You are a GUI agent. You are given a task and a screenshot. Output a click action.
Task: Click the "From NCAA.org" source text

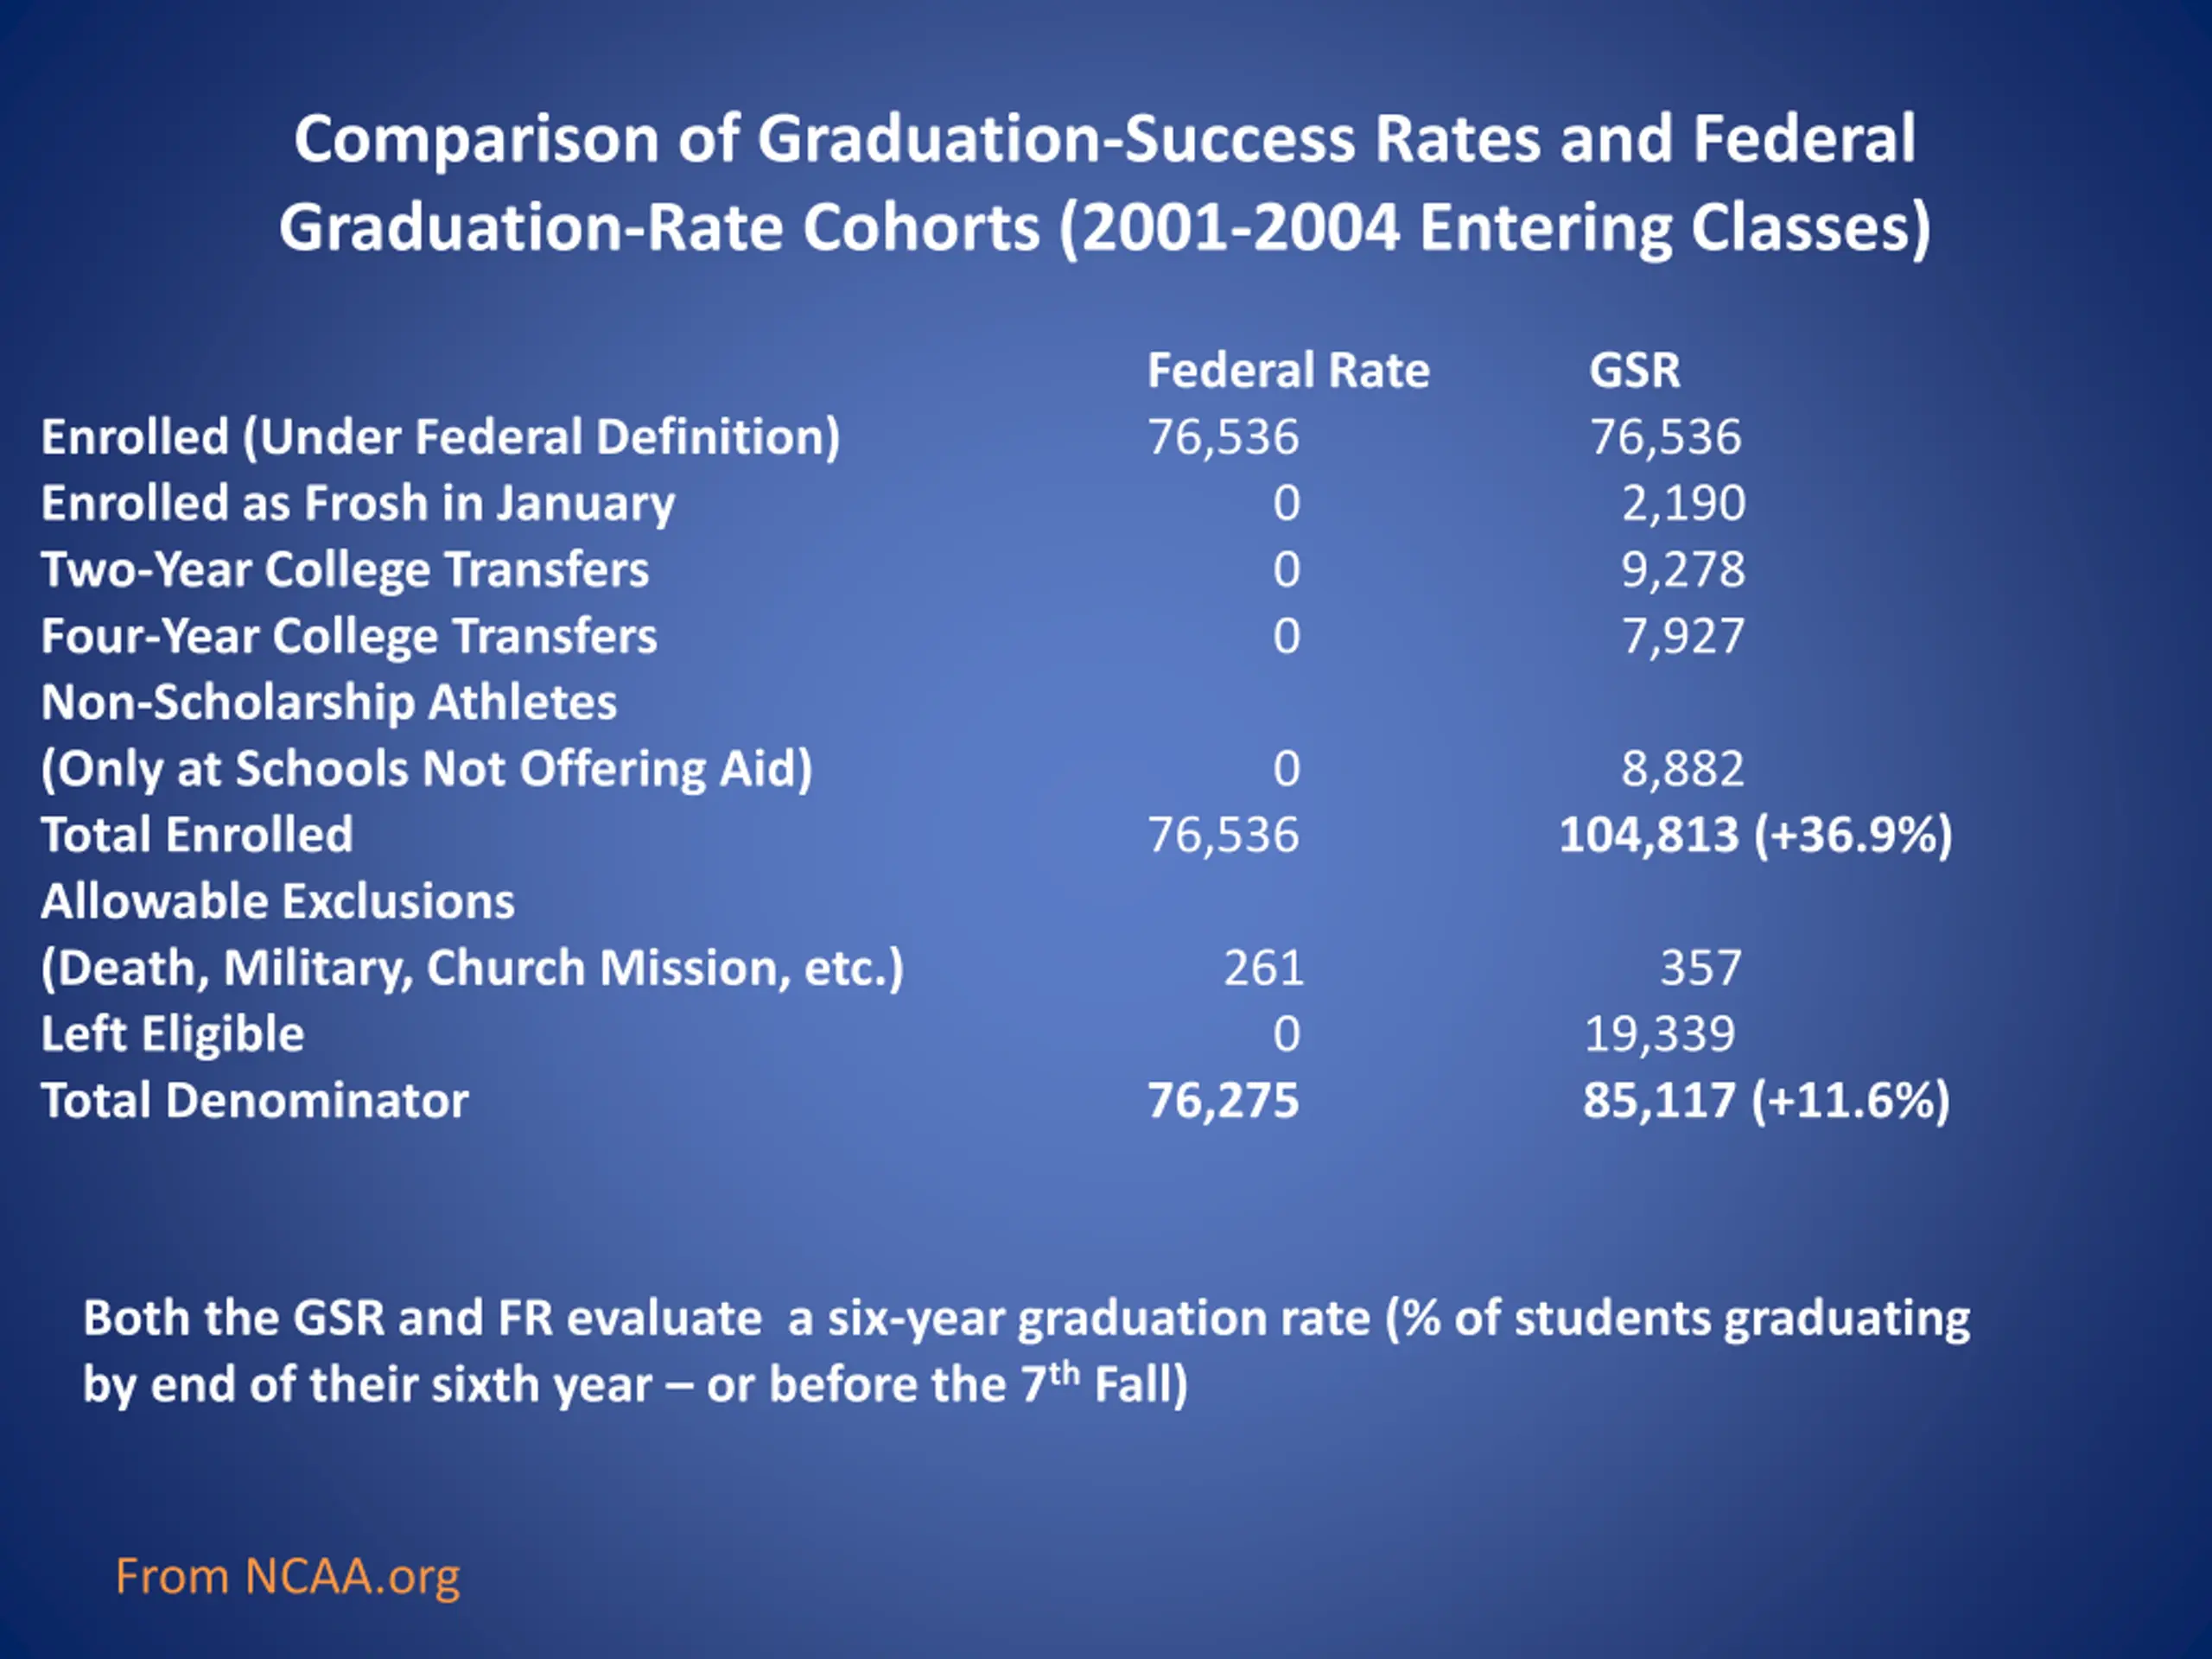tap(287, 1577)
